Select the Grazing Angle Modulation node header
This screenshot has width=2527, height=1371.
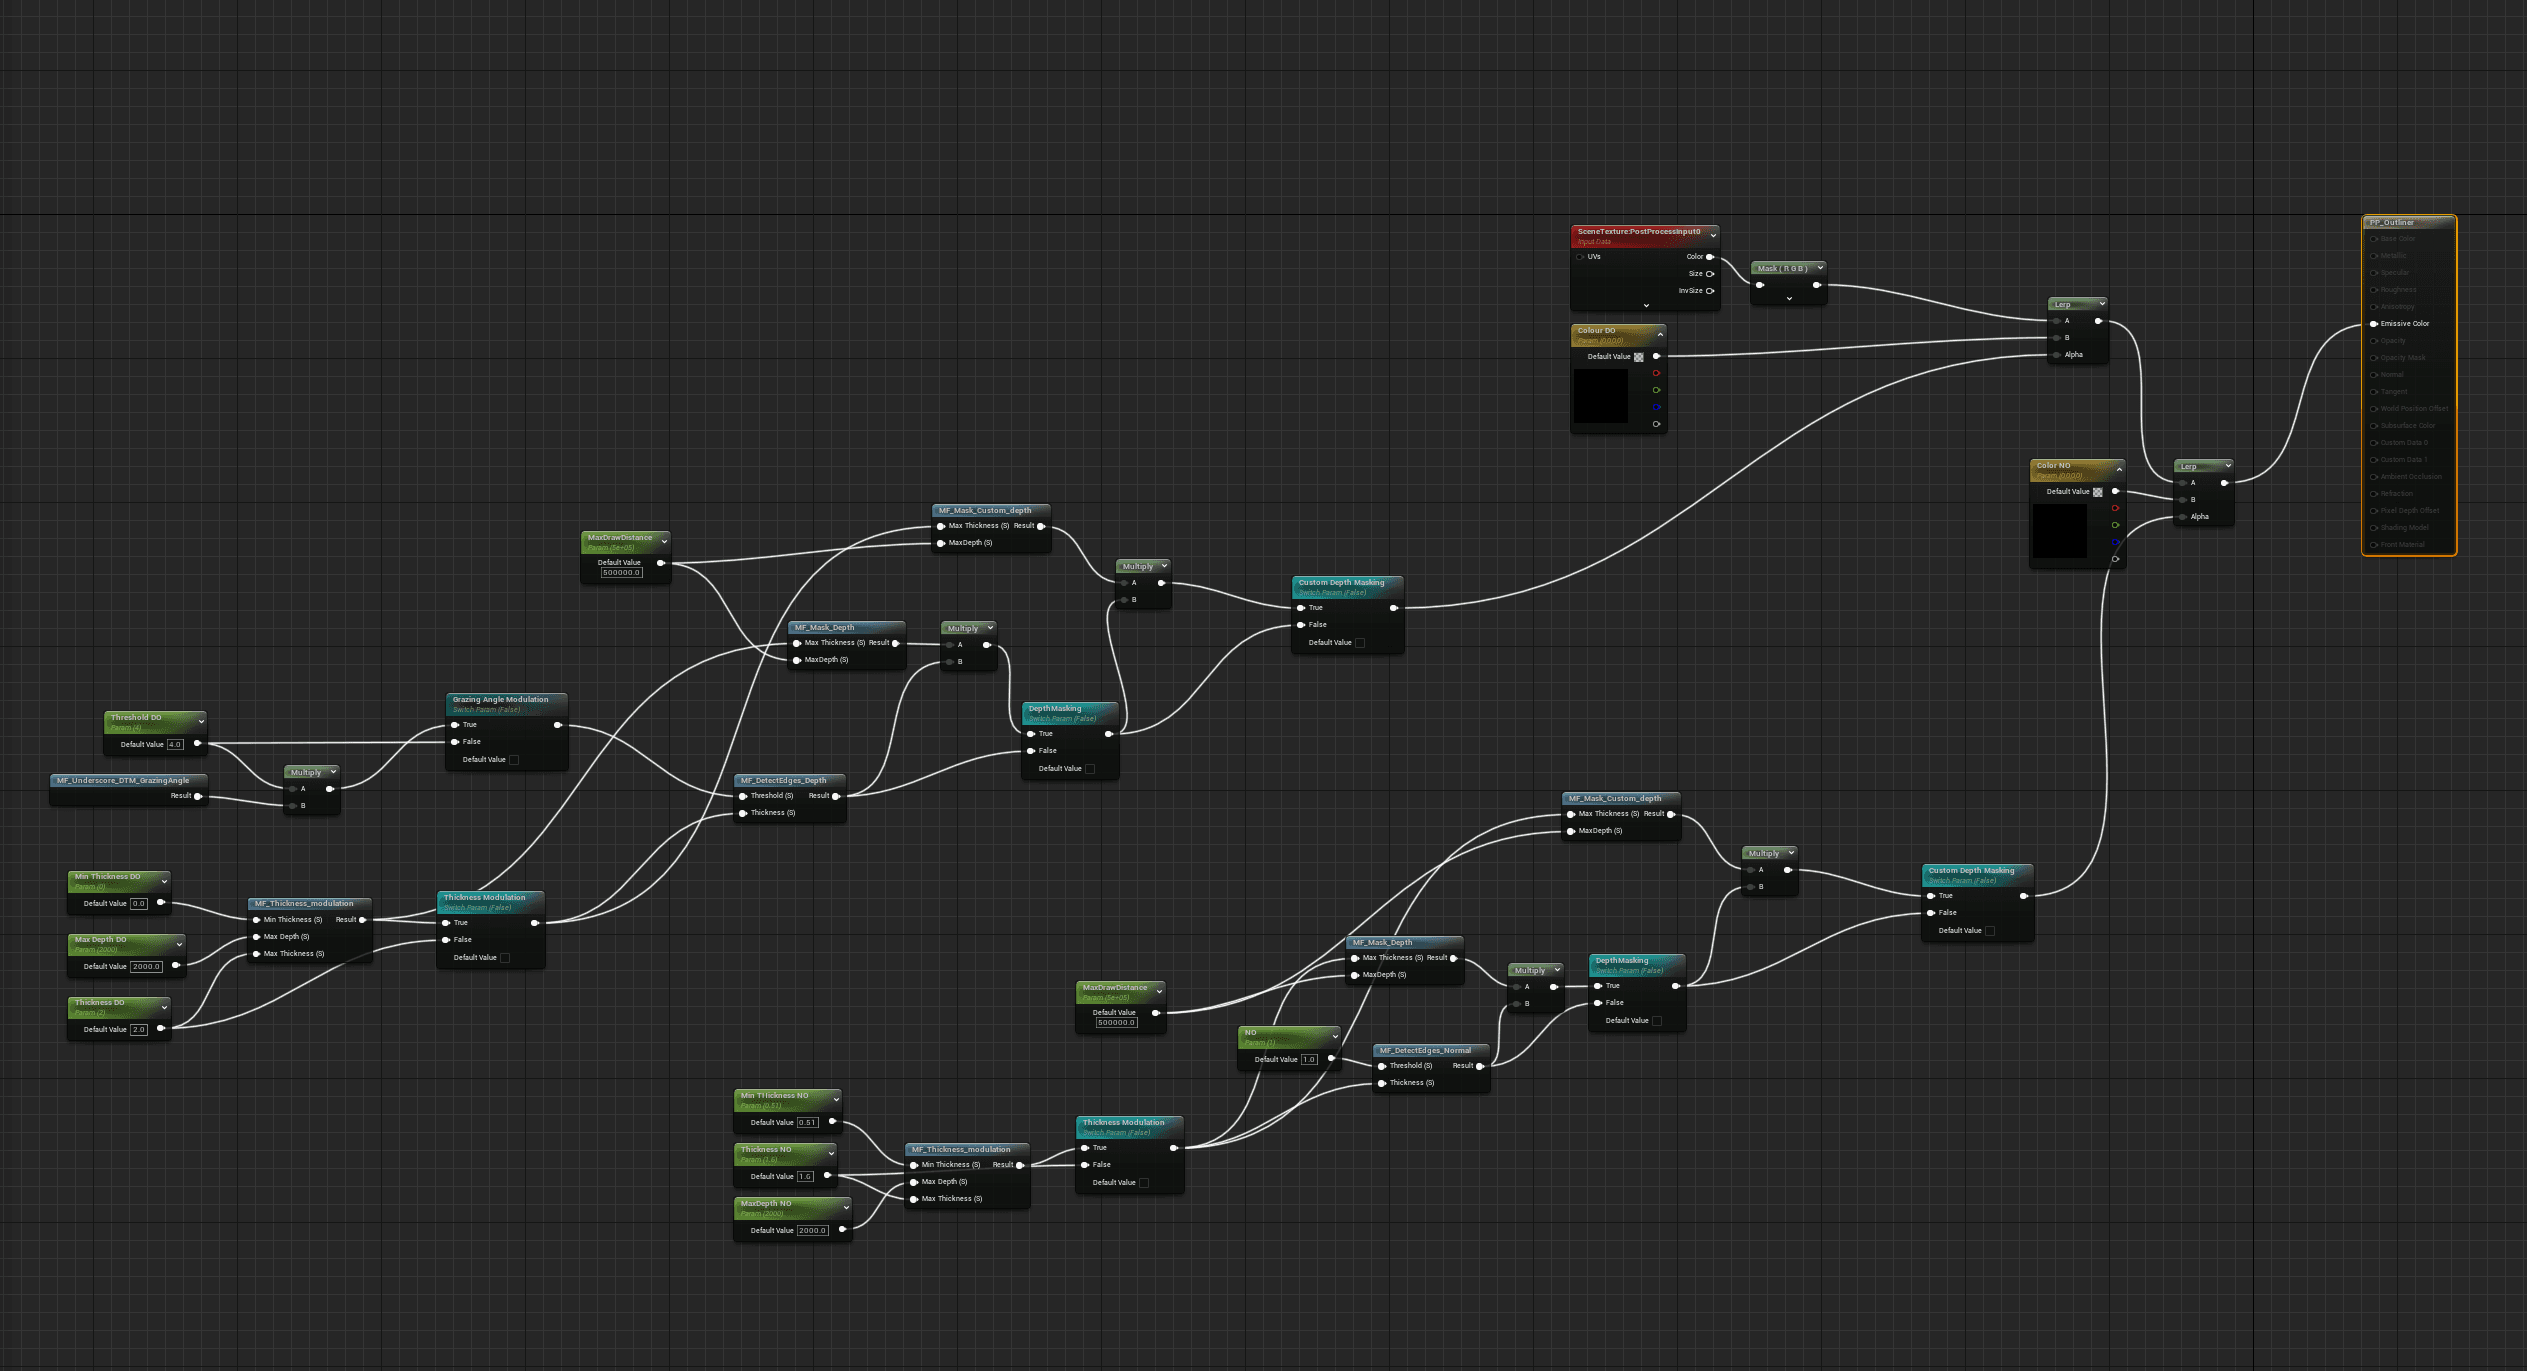pos(500,700)
